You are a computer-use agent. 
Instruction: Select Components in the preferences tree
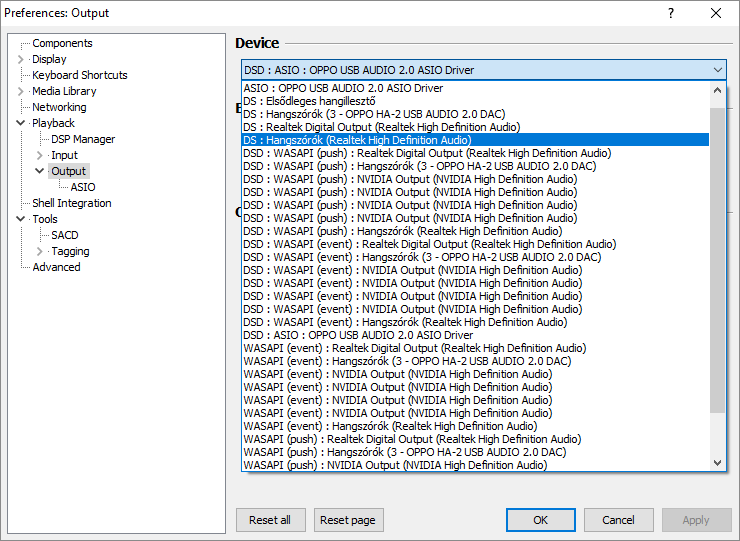tap(62, 43)
